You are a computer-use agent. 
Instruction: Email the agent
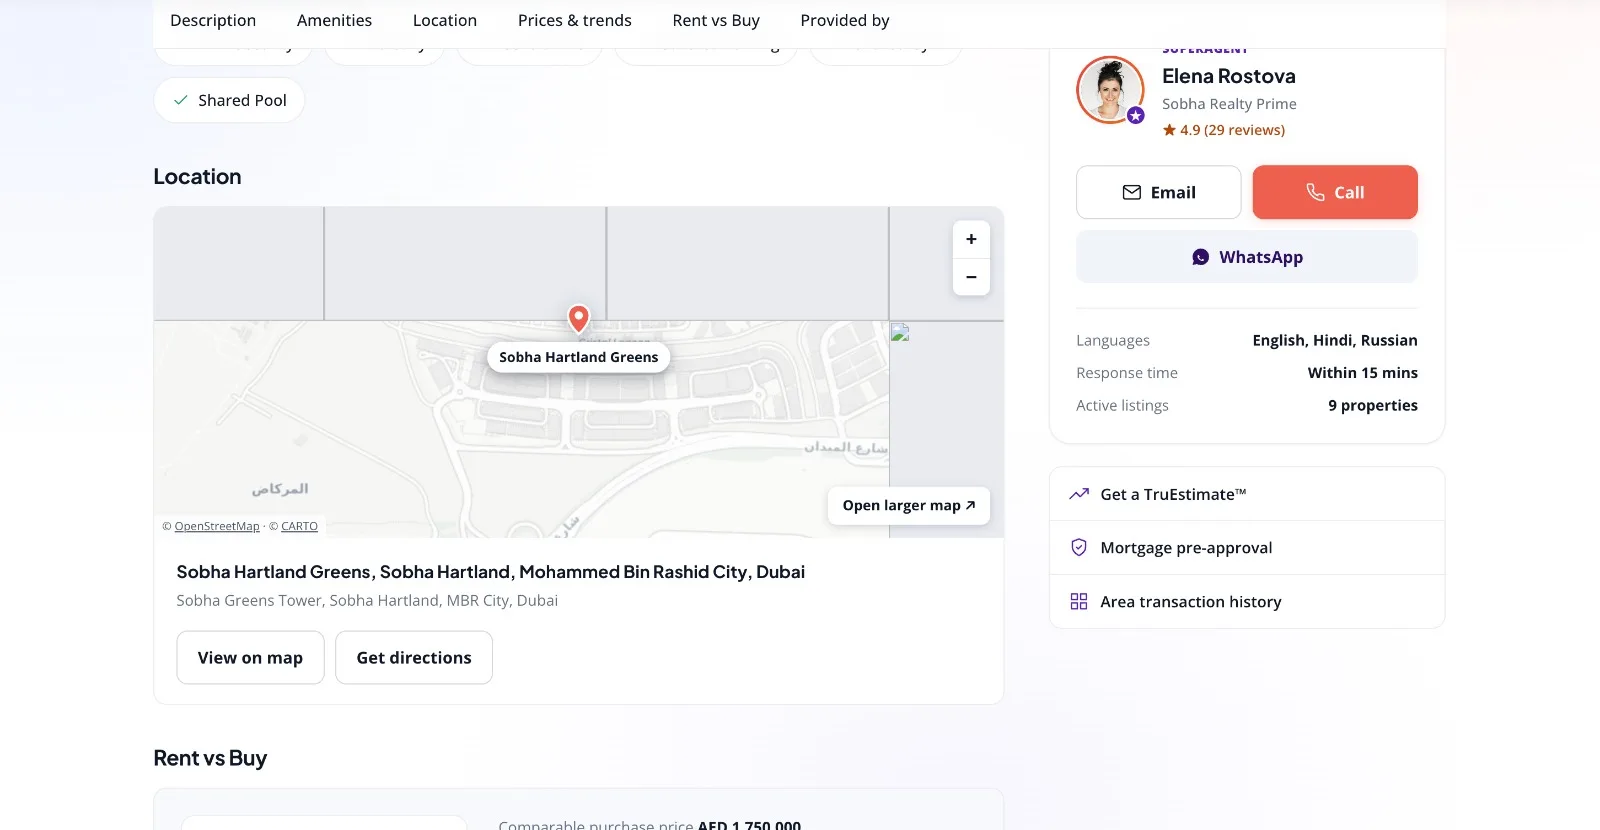(1159, 192)
